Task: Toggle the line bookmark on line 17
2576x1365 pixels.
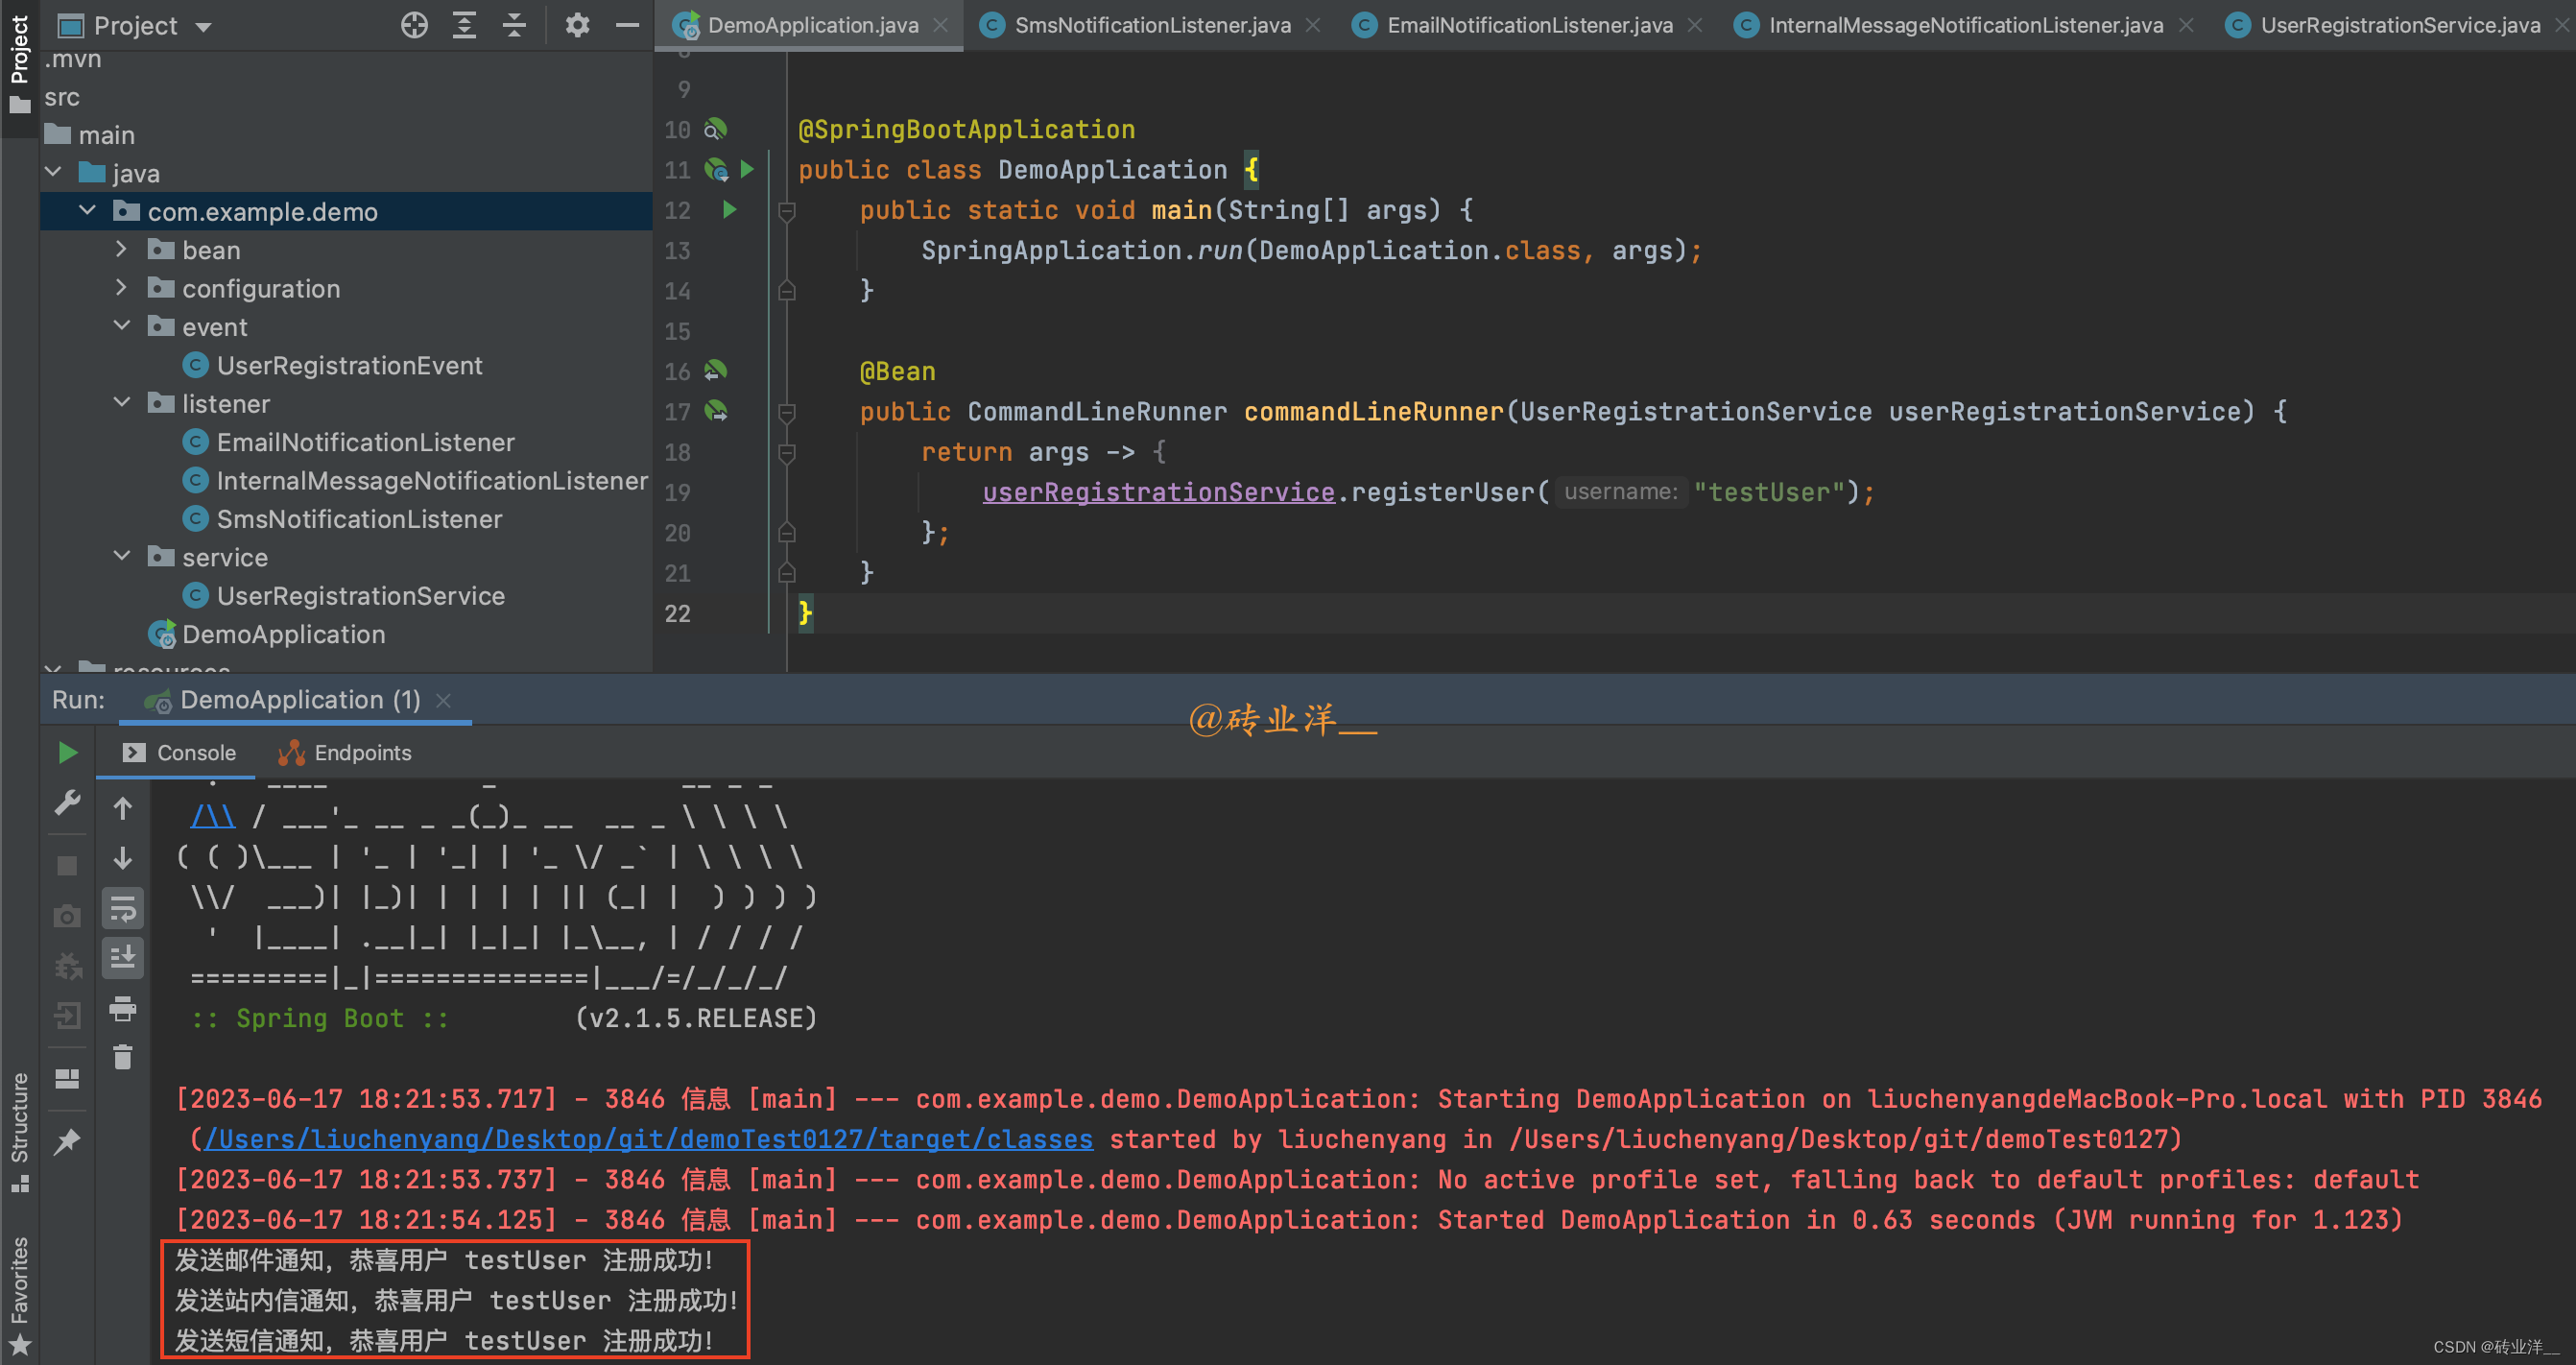Action: click(x=675, y=409)
